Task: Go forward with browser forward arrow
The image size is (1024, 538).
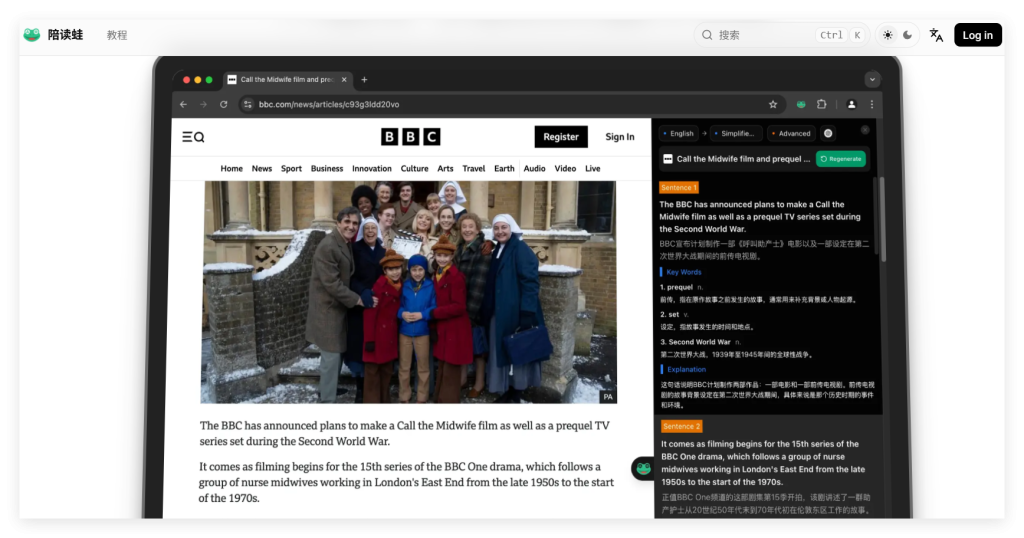Action: [203, 104]
